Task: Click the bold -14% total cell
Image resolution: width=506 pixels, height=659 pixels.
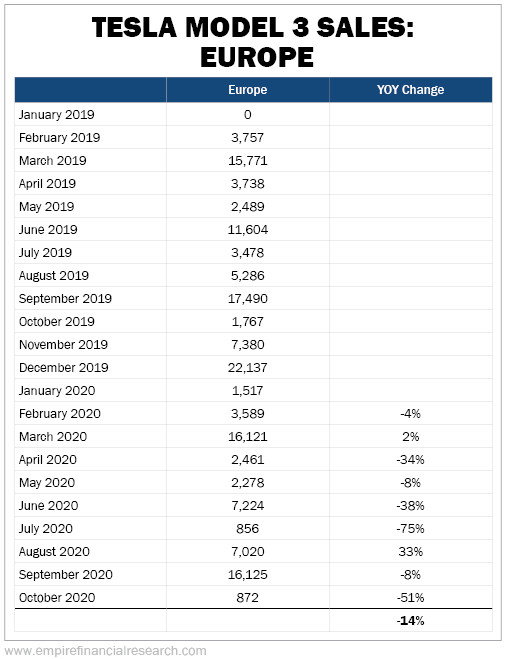Action: (x=410, y=621)
